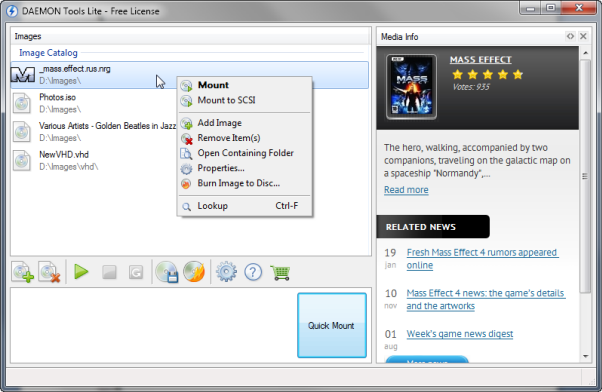The height and width of the screenshot is (392, 602).
Task: Click the Media Info scrollbar up arrow
Action: tap(585, 53)
